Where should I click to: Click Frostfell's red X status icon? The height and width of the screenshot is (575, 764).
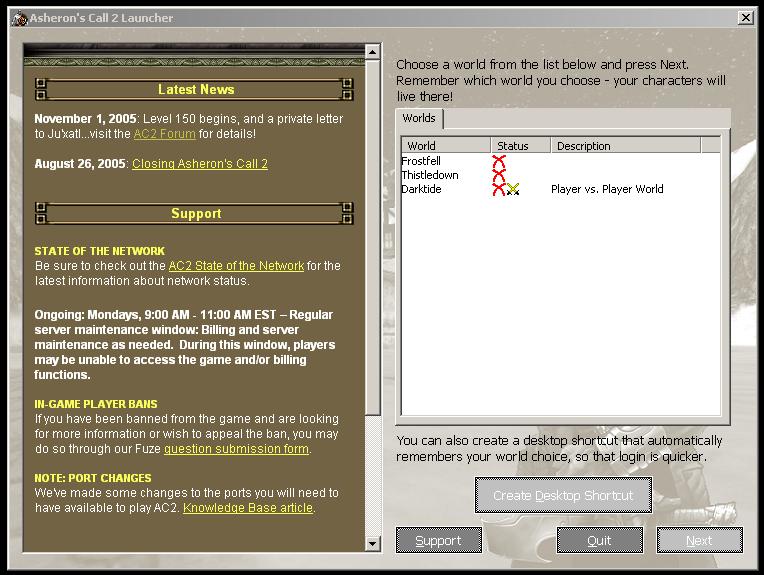click(499, 161)
